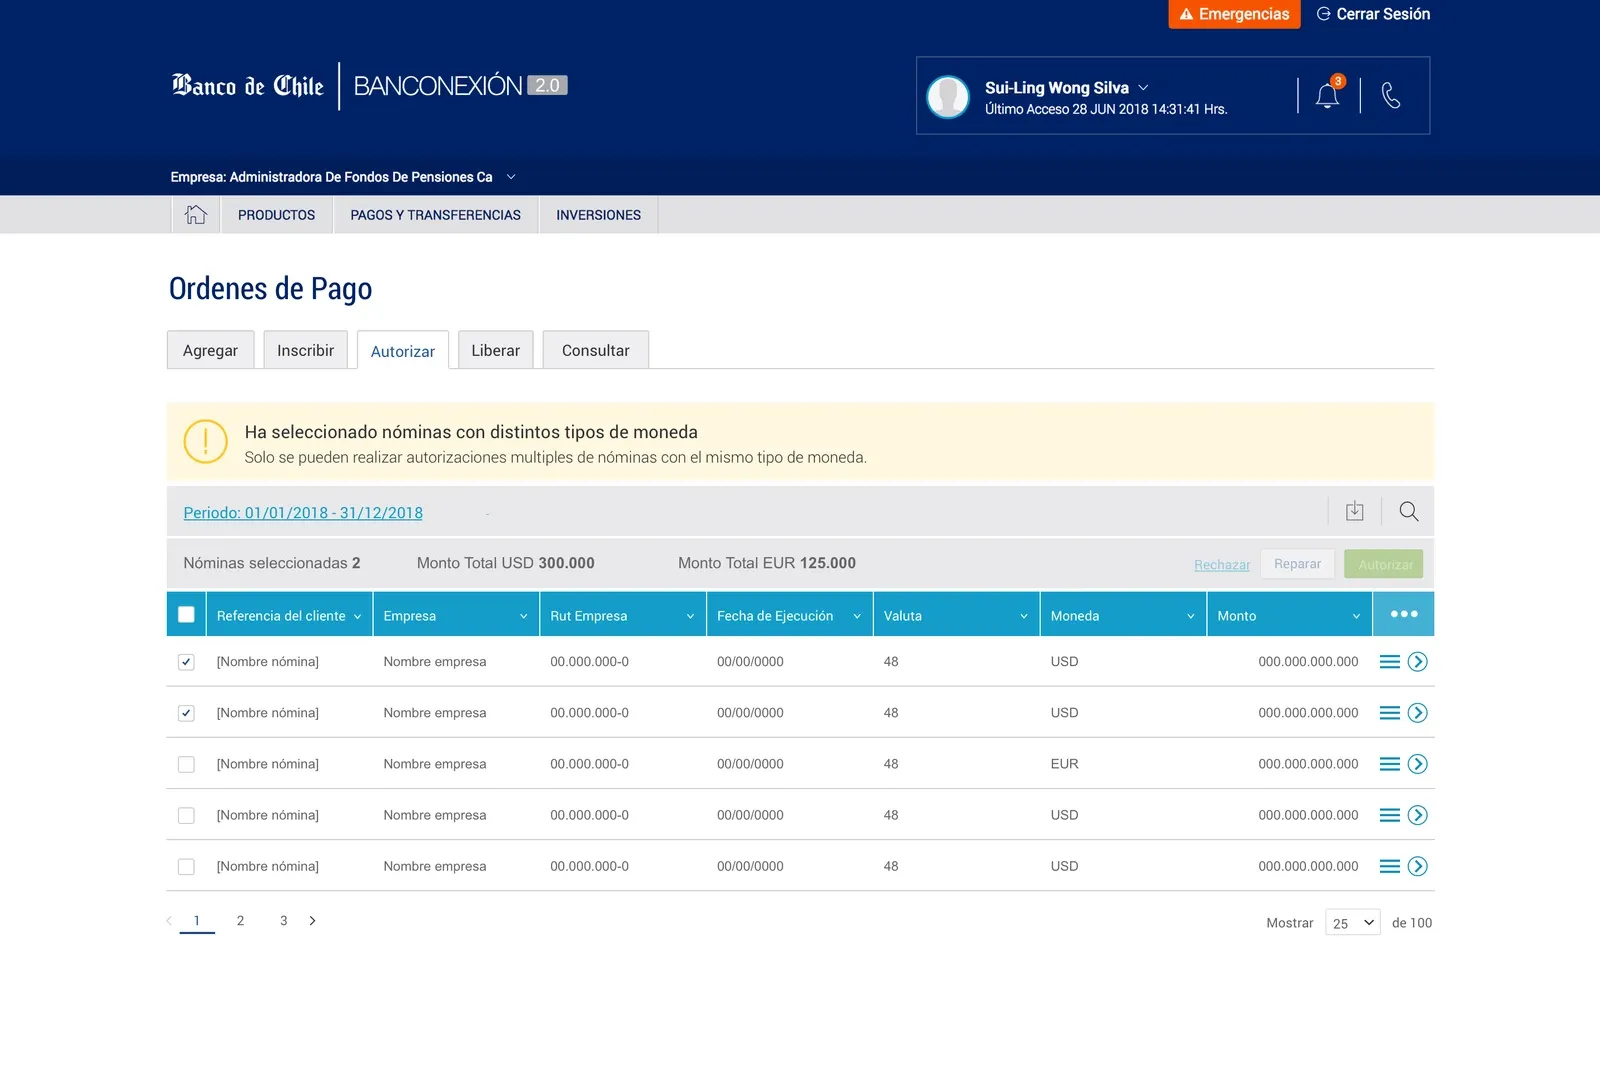The height and width of the screenshot is (1072, 1600).
Task: Open Rut Empresa column dropdown
Action: 690,616
